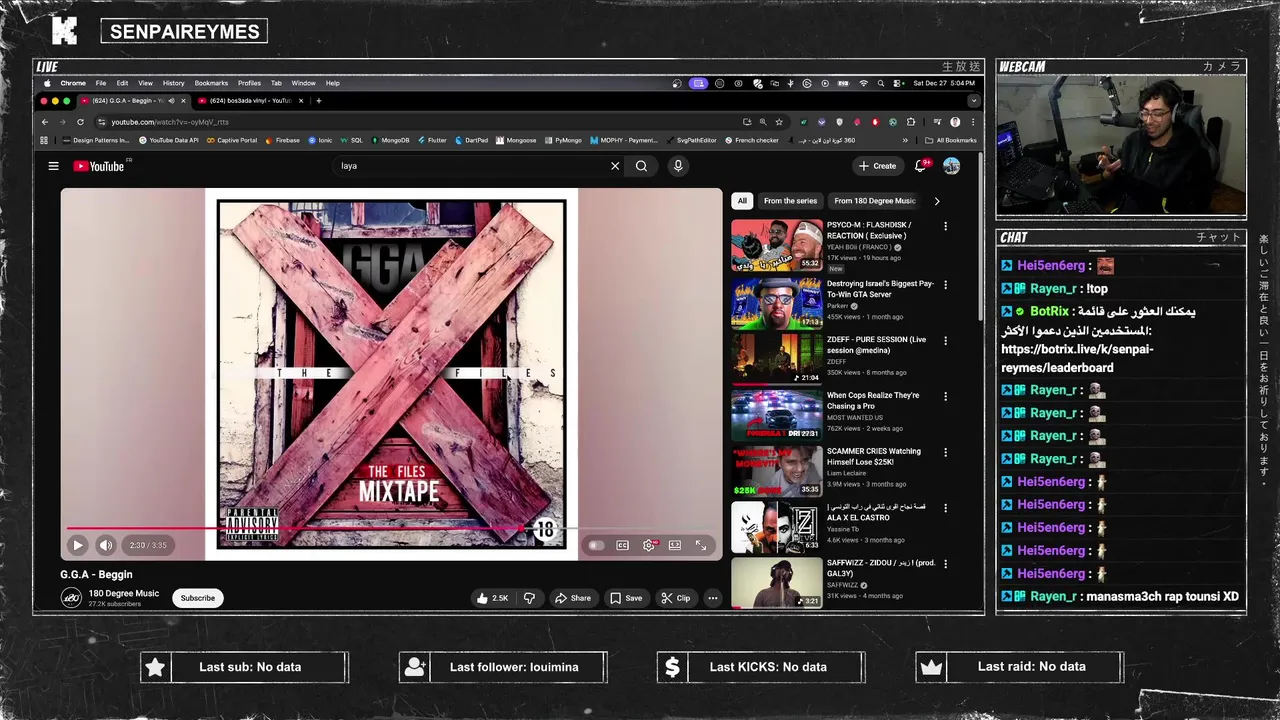Open the YouTube account avatar menu

(x=951, y=166)
